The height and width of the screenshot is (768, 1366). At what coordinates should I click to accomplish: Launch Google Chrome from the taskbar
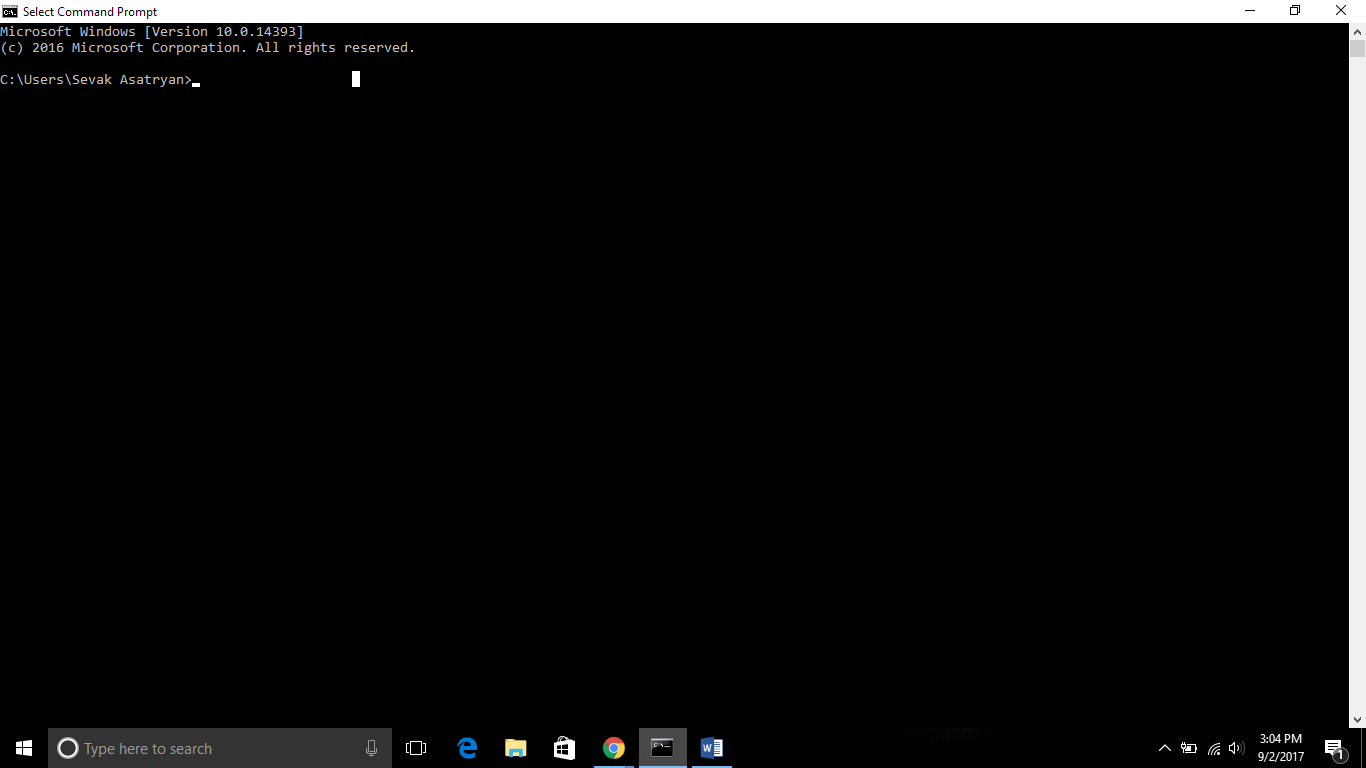pos(614,748)
